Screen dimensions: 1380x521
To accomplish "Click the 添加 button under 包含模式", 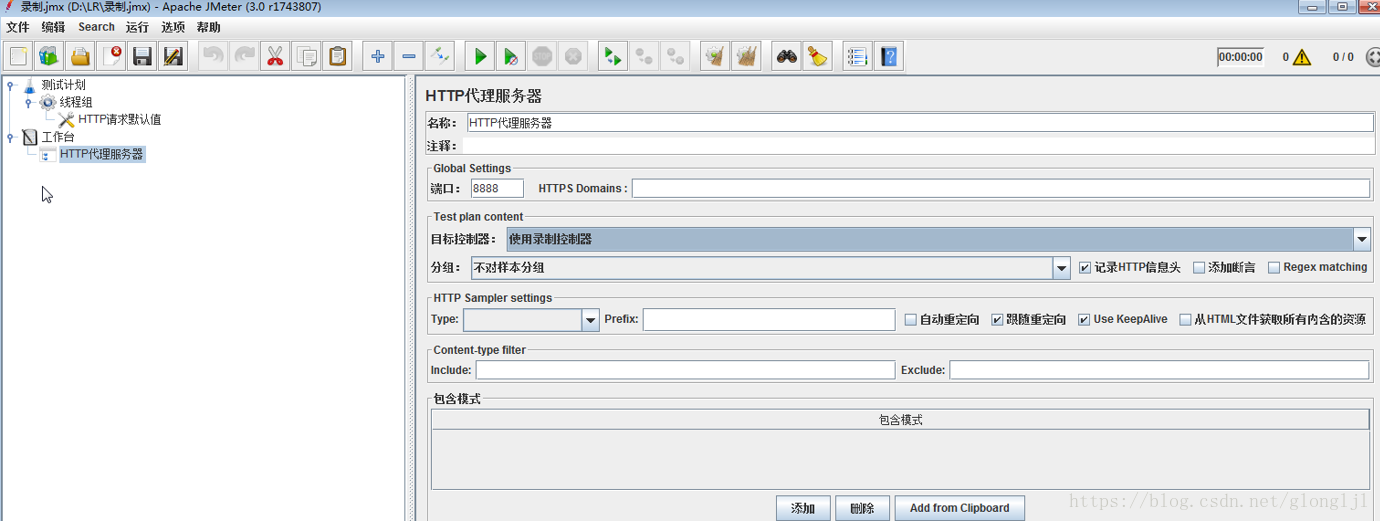I will click(803, 508).
